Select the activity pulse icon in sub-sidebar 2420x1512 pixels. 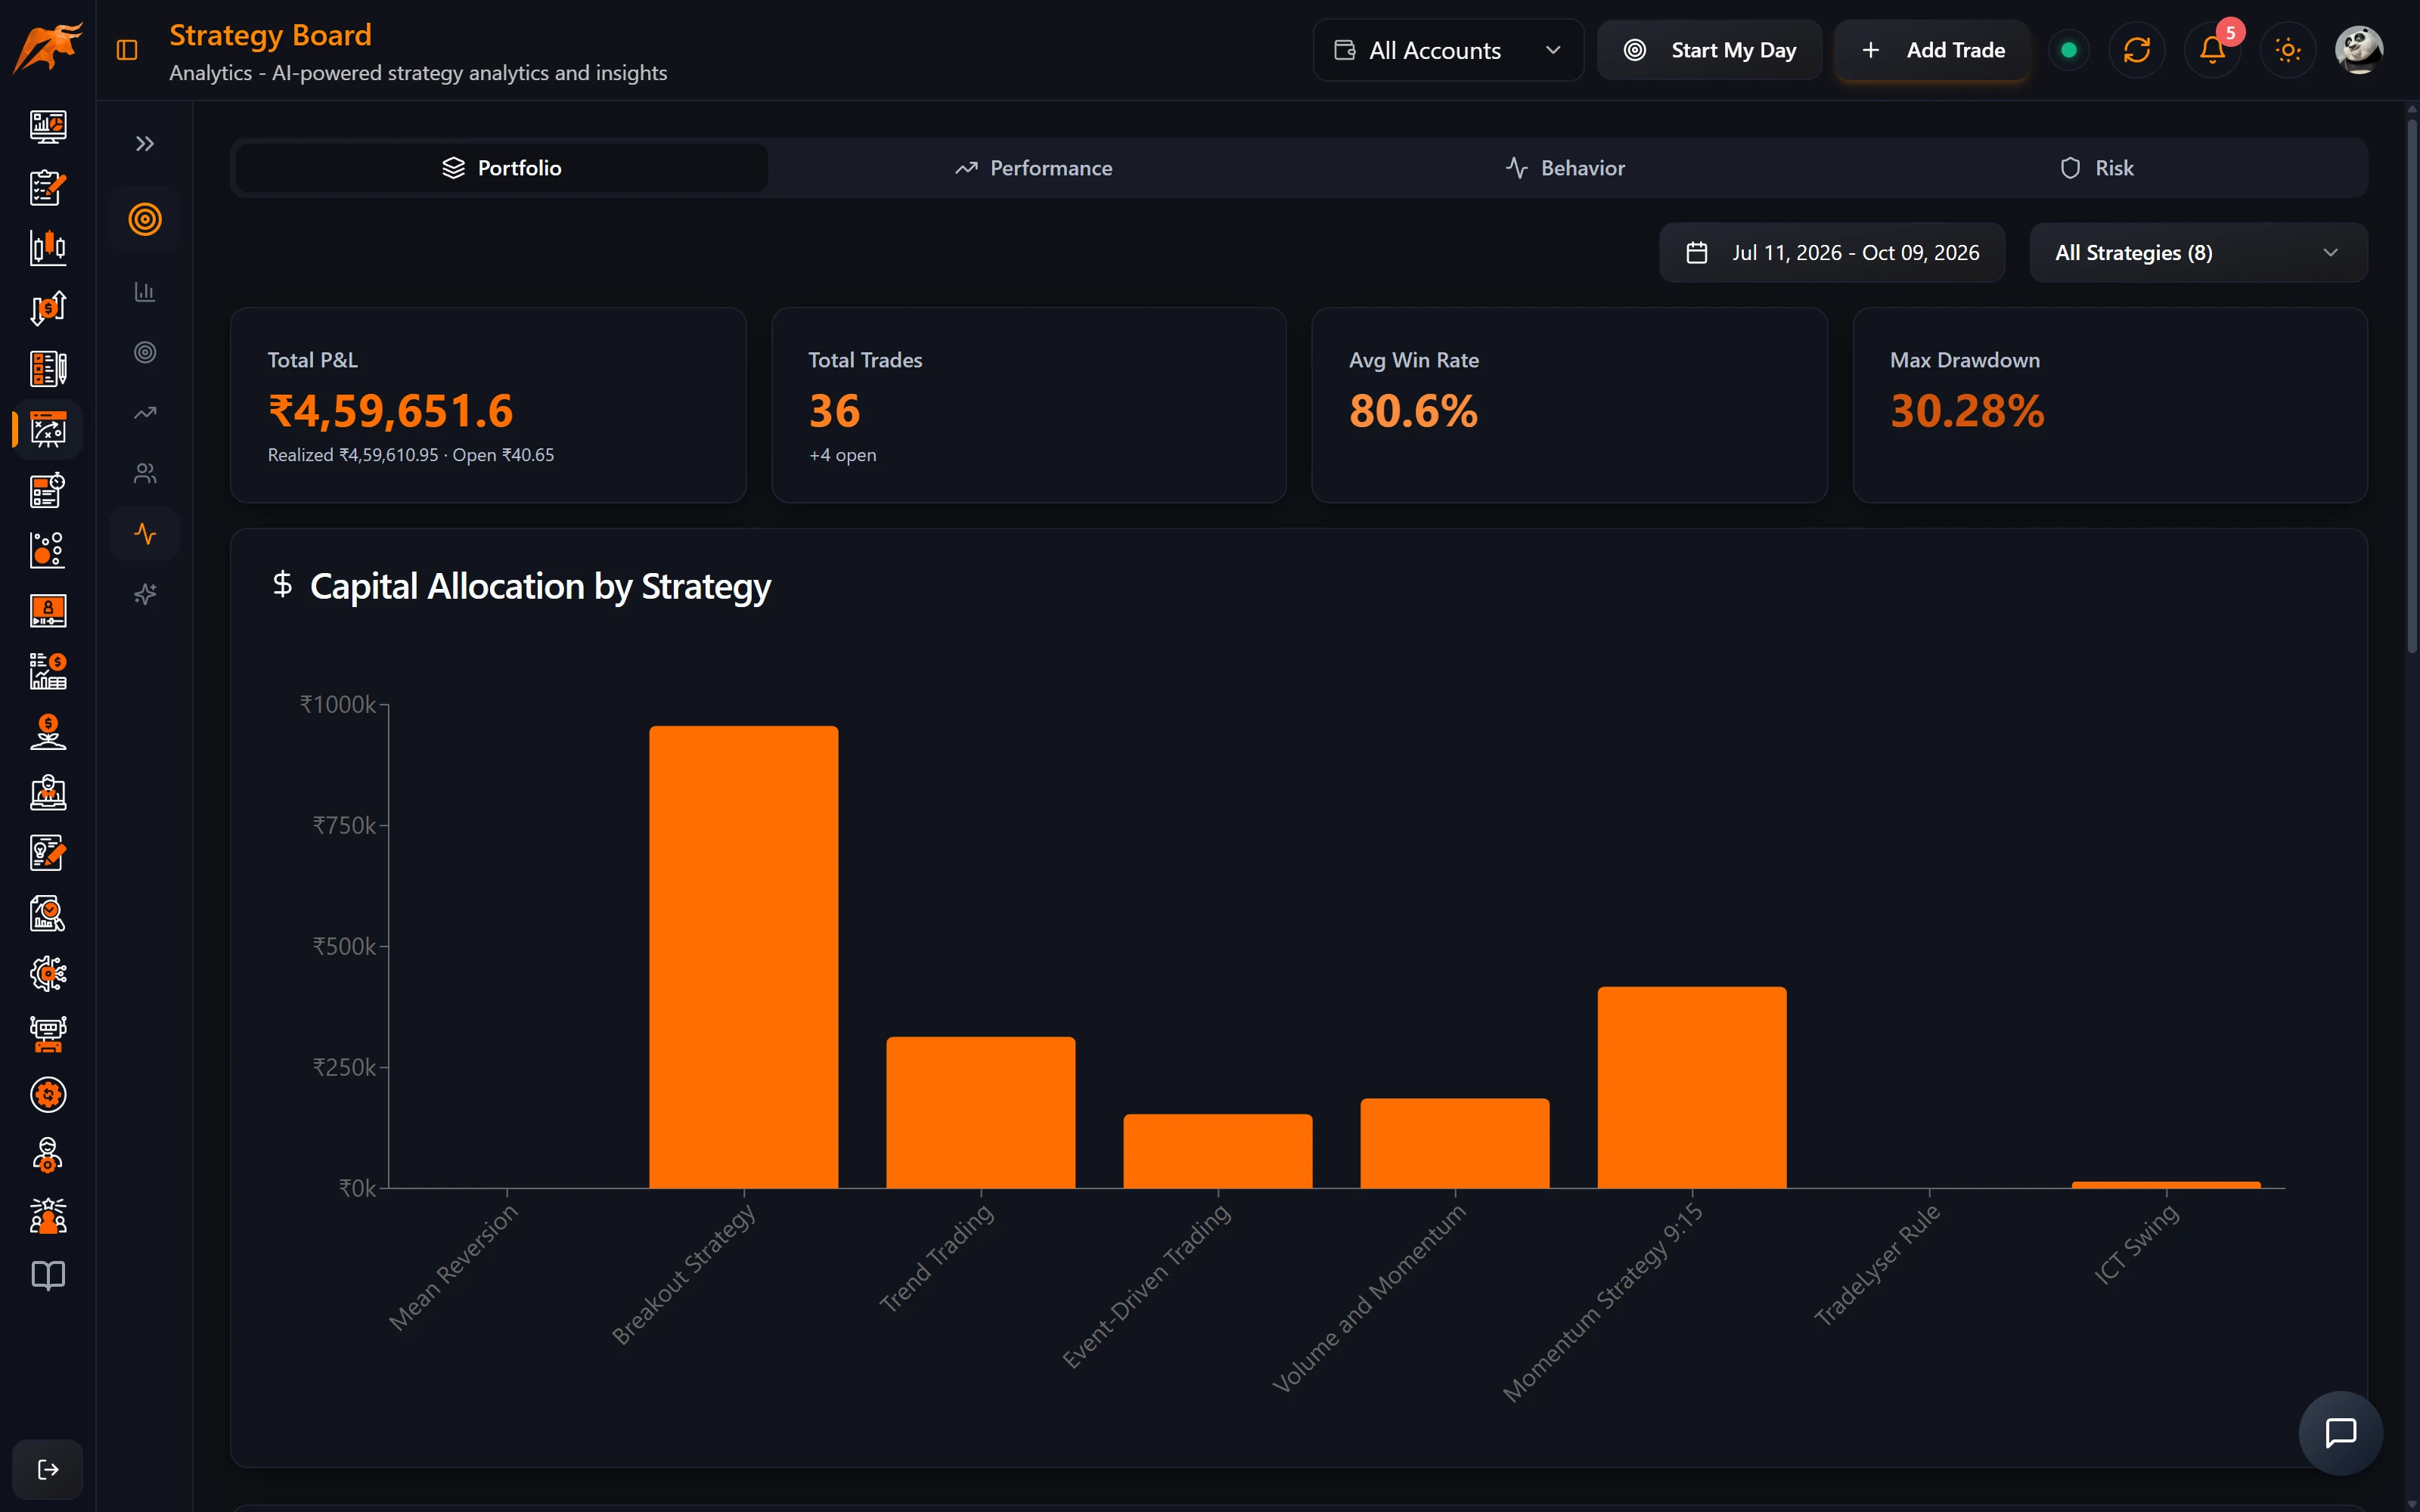[145, 534]
